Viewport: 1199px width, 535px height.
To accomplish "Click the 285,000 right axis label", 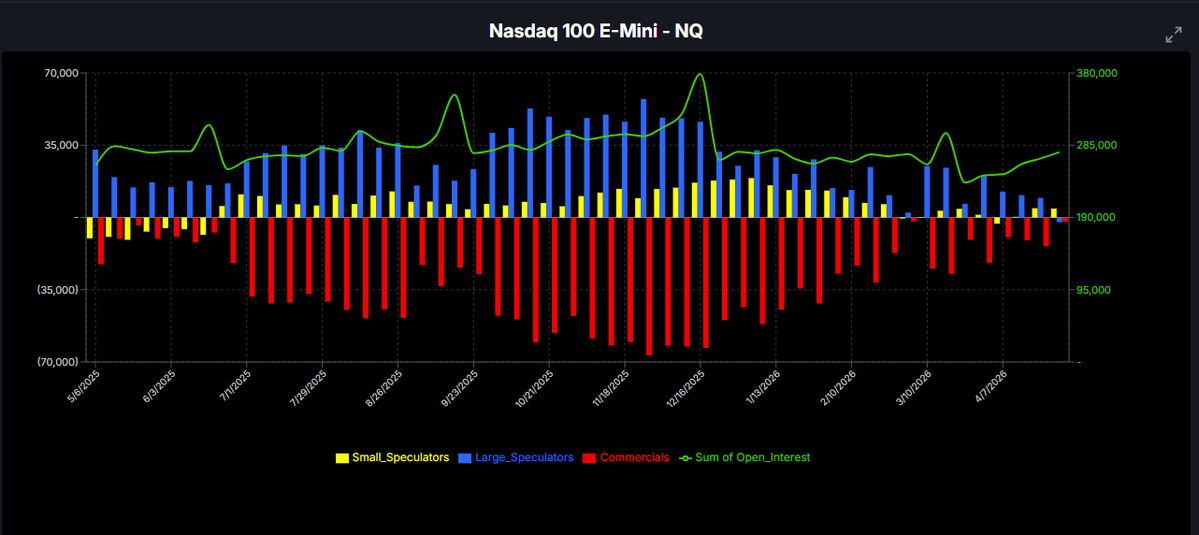I will [x=1097, y=145].
